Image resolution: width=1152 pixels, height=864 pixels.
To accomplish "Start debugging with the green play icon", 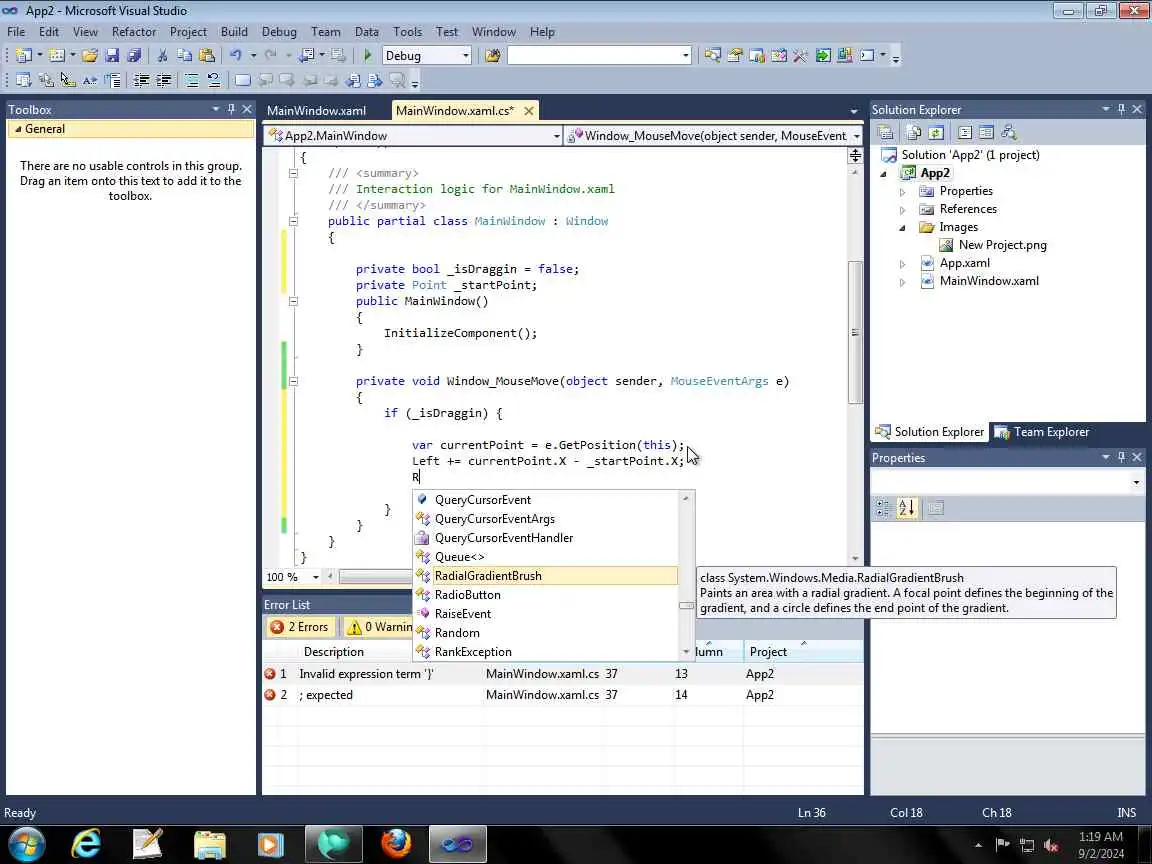I will click(367, 55).
